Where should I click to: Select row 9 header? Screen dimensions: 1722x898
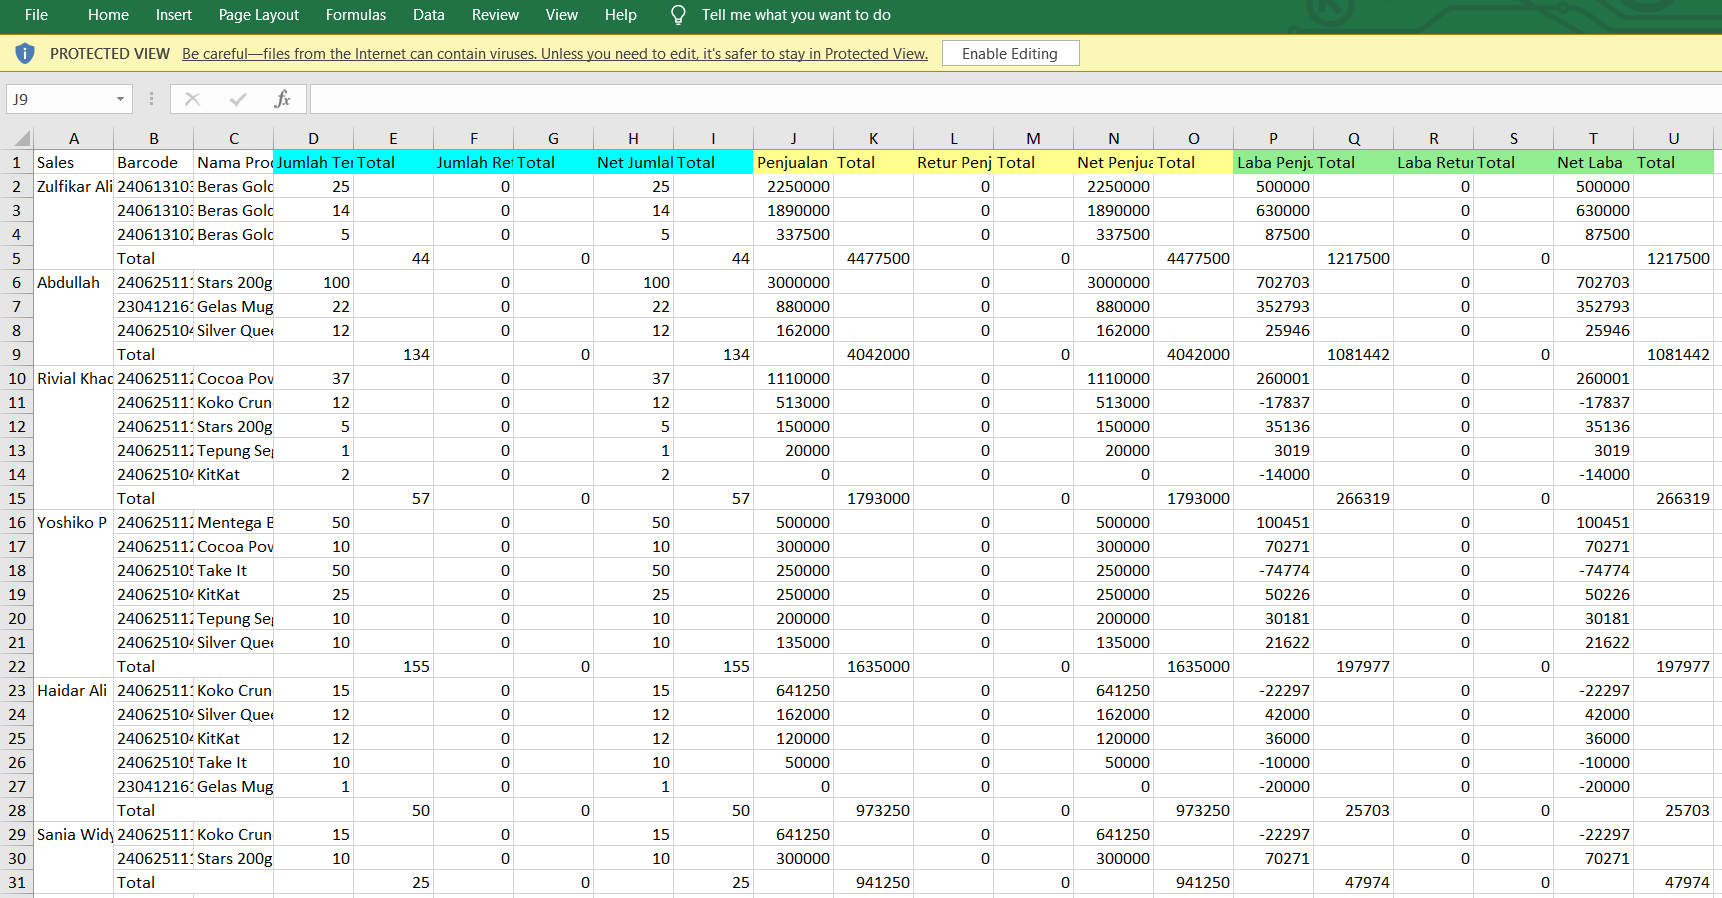tap(17, 355)
